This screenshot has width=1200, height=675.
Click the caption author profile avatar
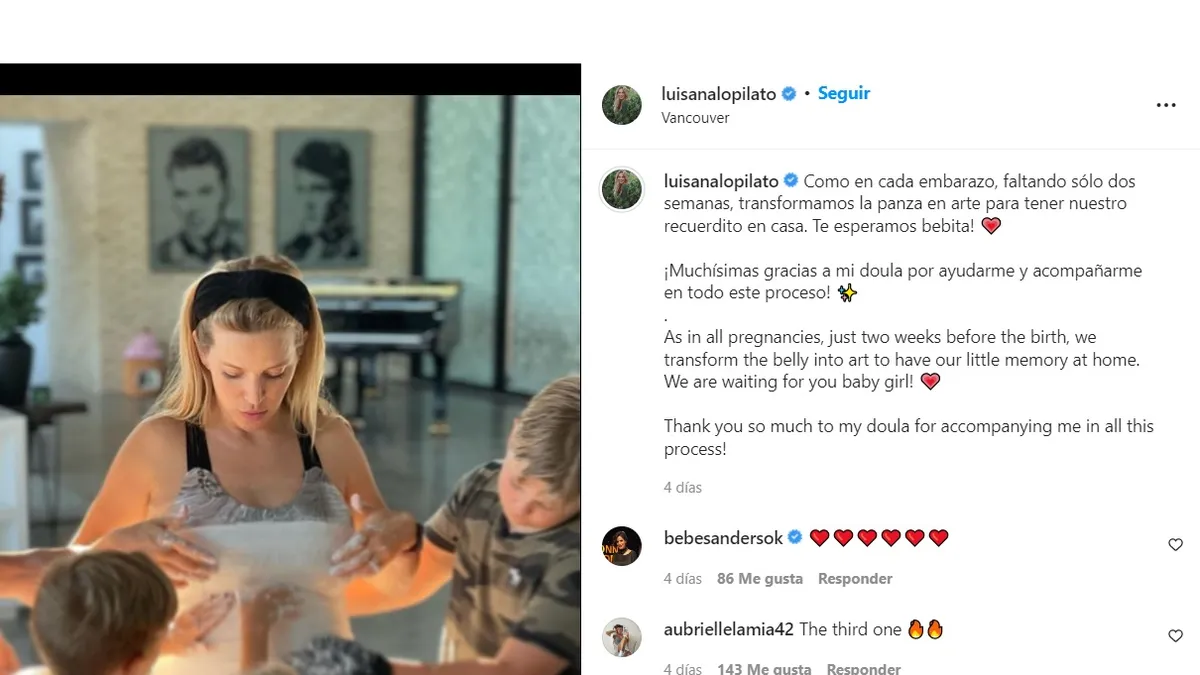[621, 189]
